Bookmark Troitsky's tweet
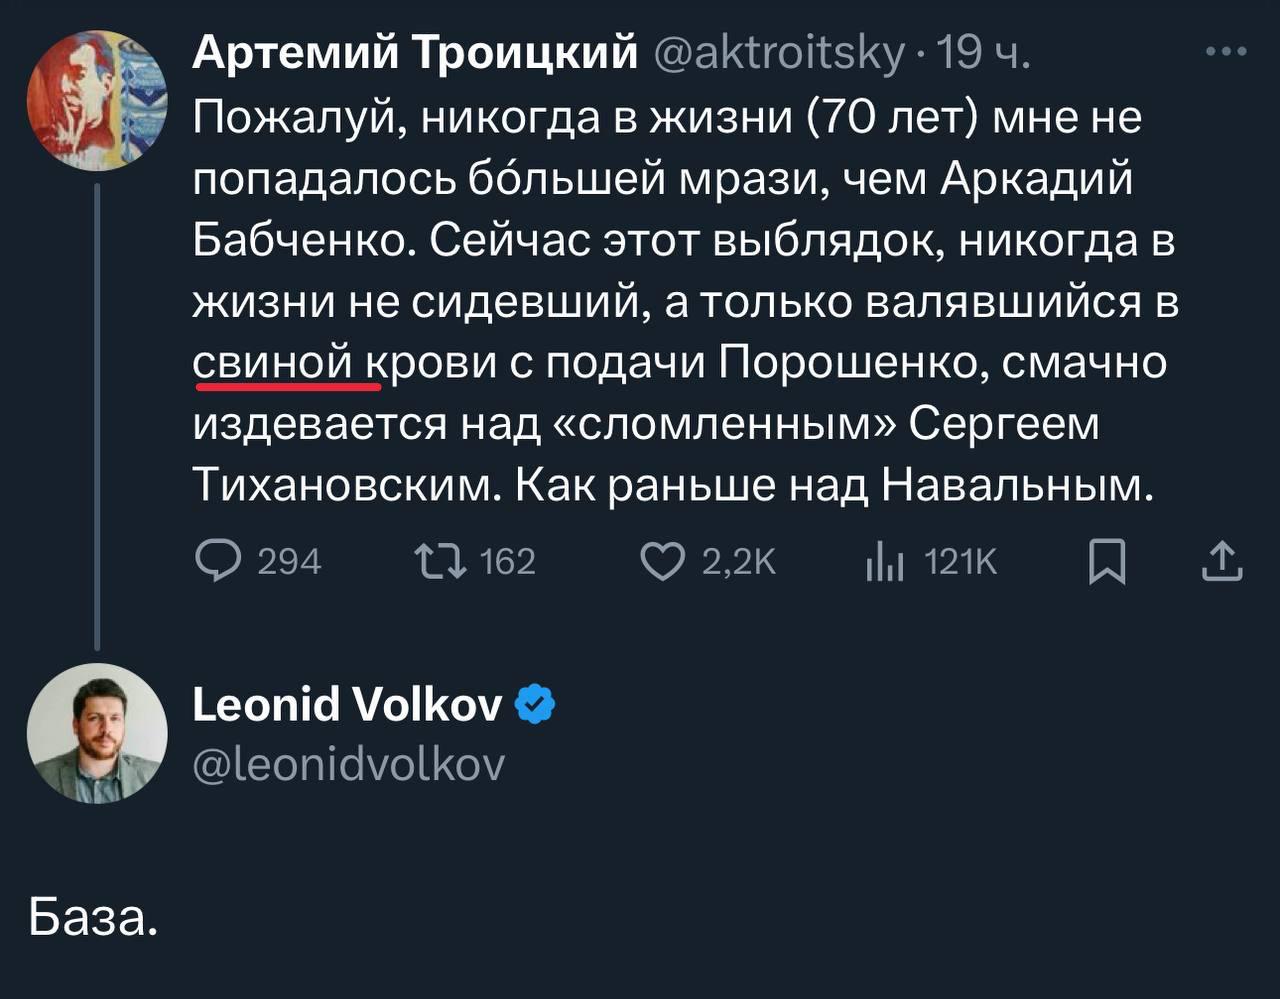Screen dimensions: 1280x999 (1107, 561)
